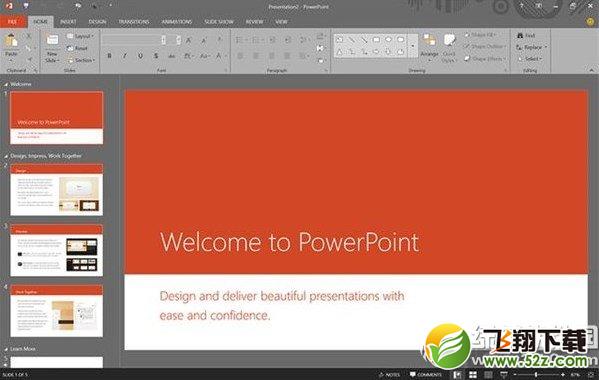Click the Reset slide icon
The height and width of the screenshot is (380, 599).
point(70,48)
